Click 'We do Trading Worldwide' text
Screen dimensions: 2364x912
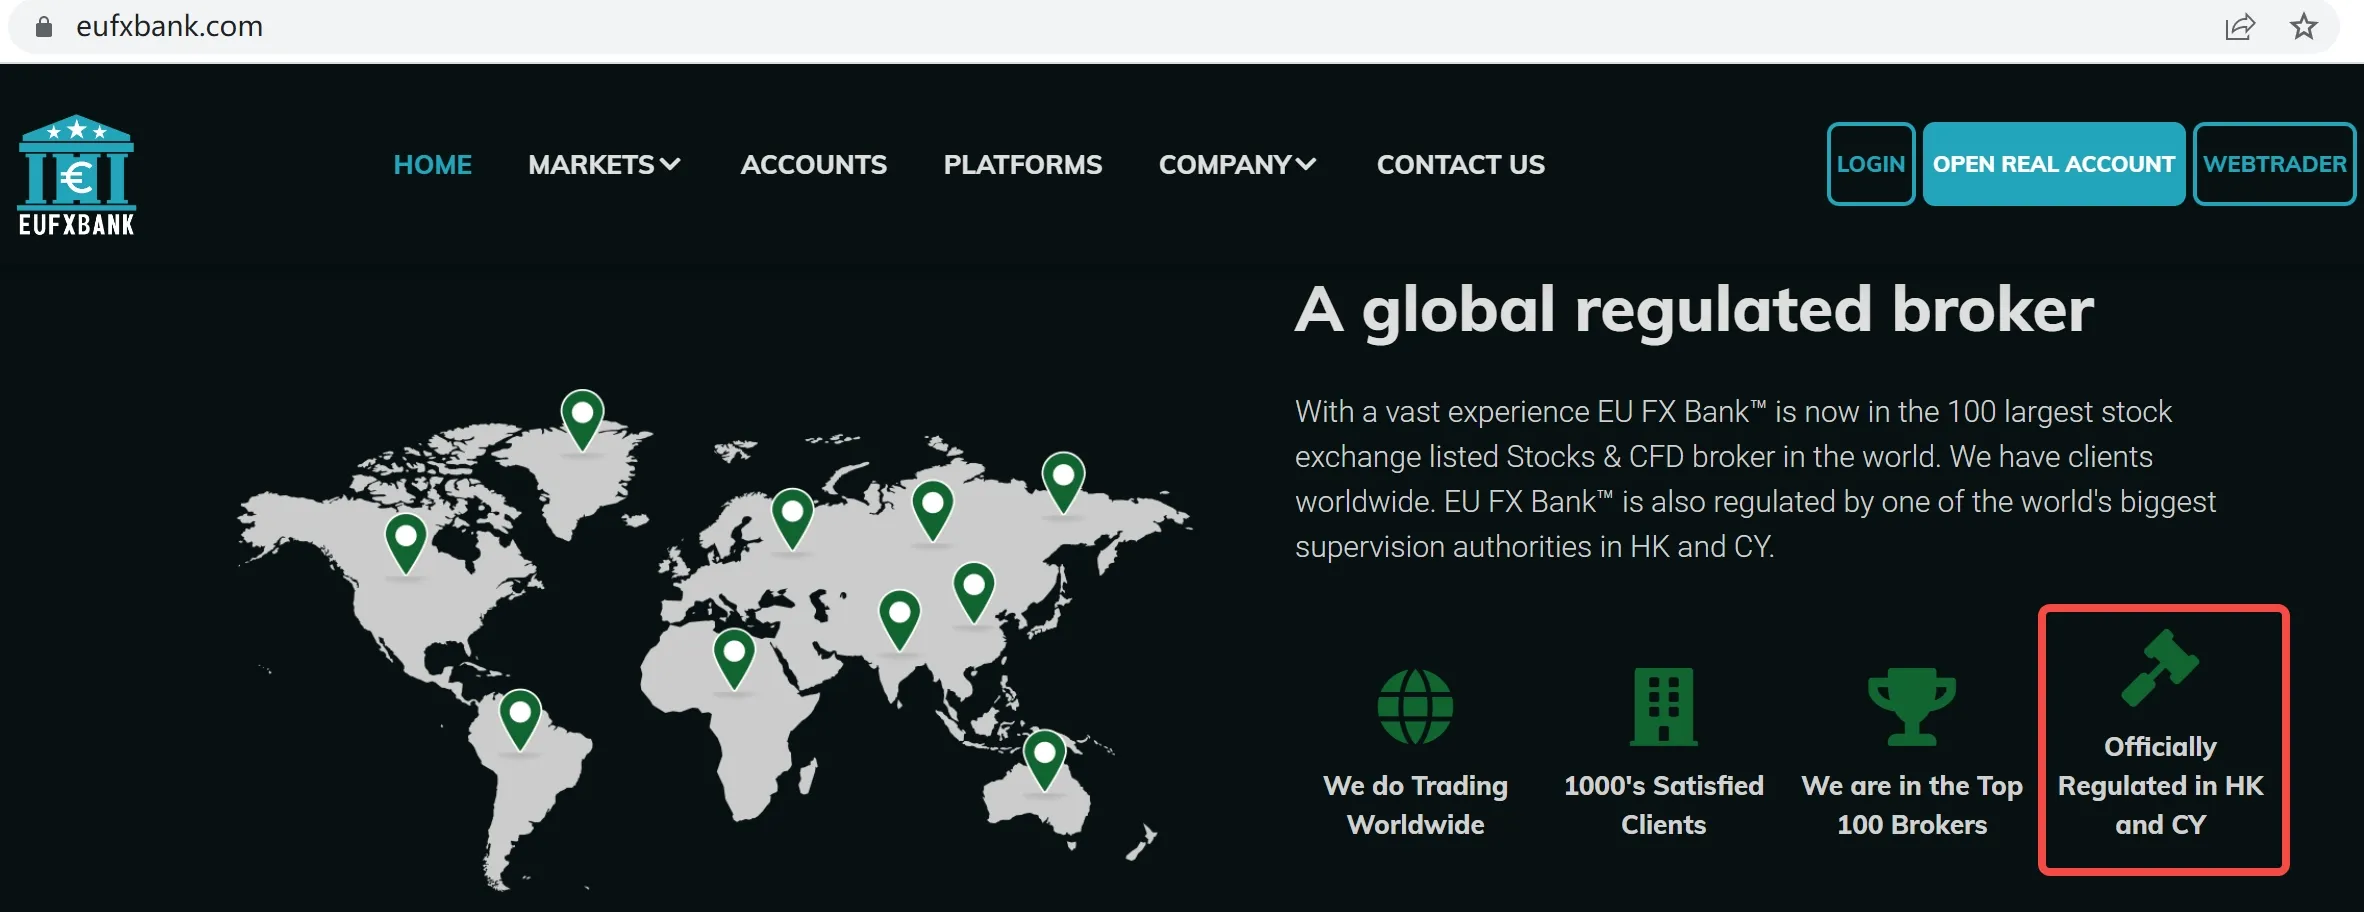(x=1415, y=805)
